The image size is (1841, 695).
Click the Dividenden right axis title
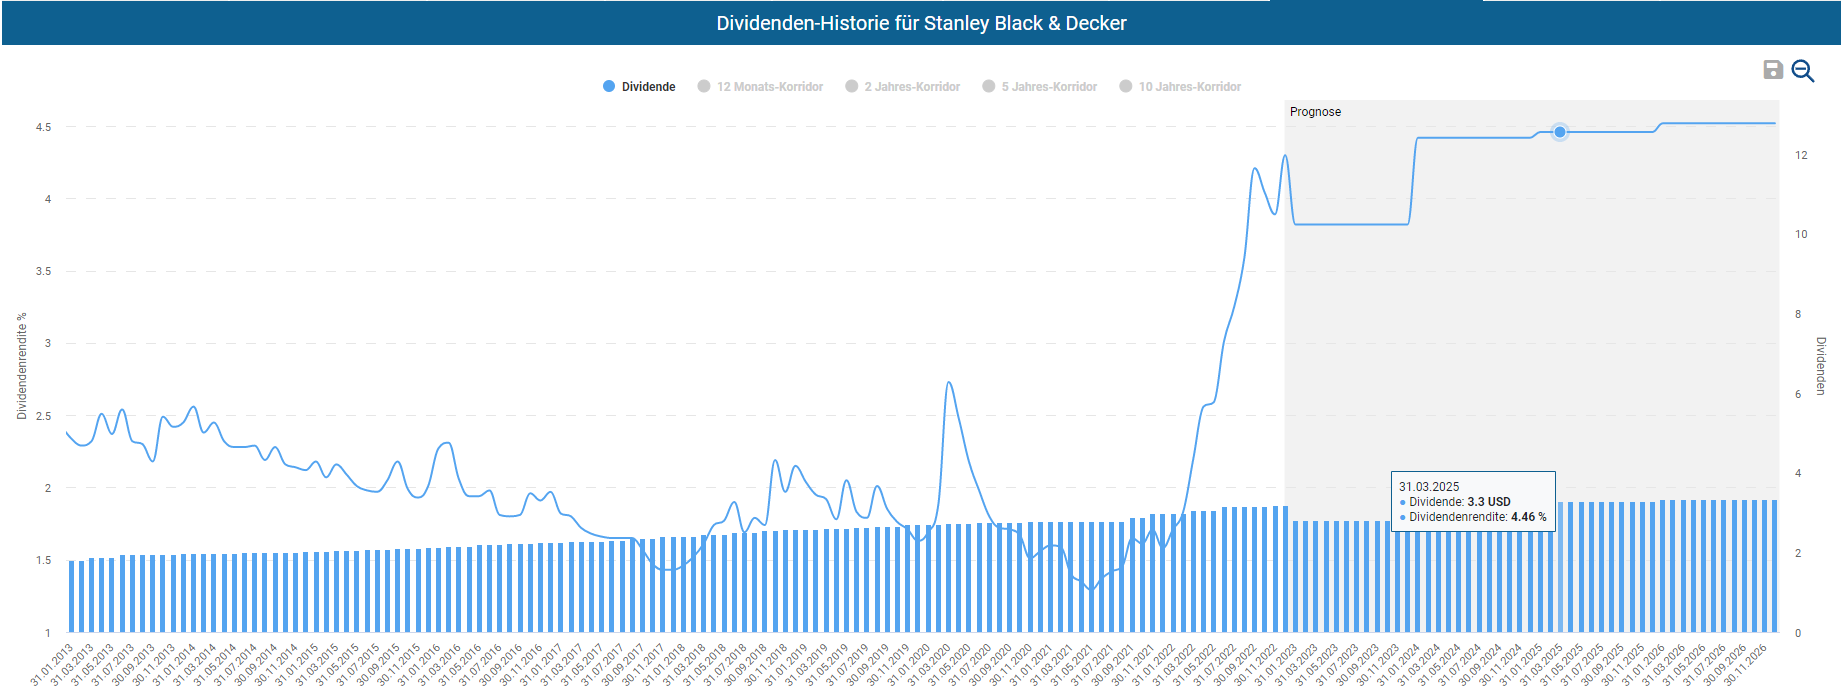1821,366
